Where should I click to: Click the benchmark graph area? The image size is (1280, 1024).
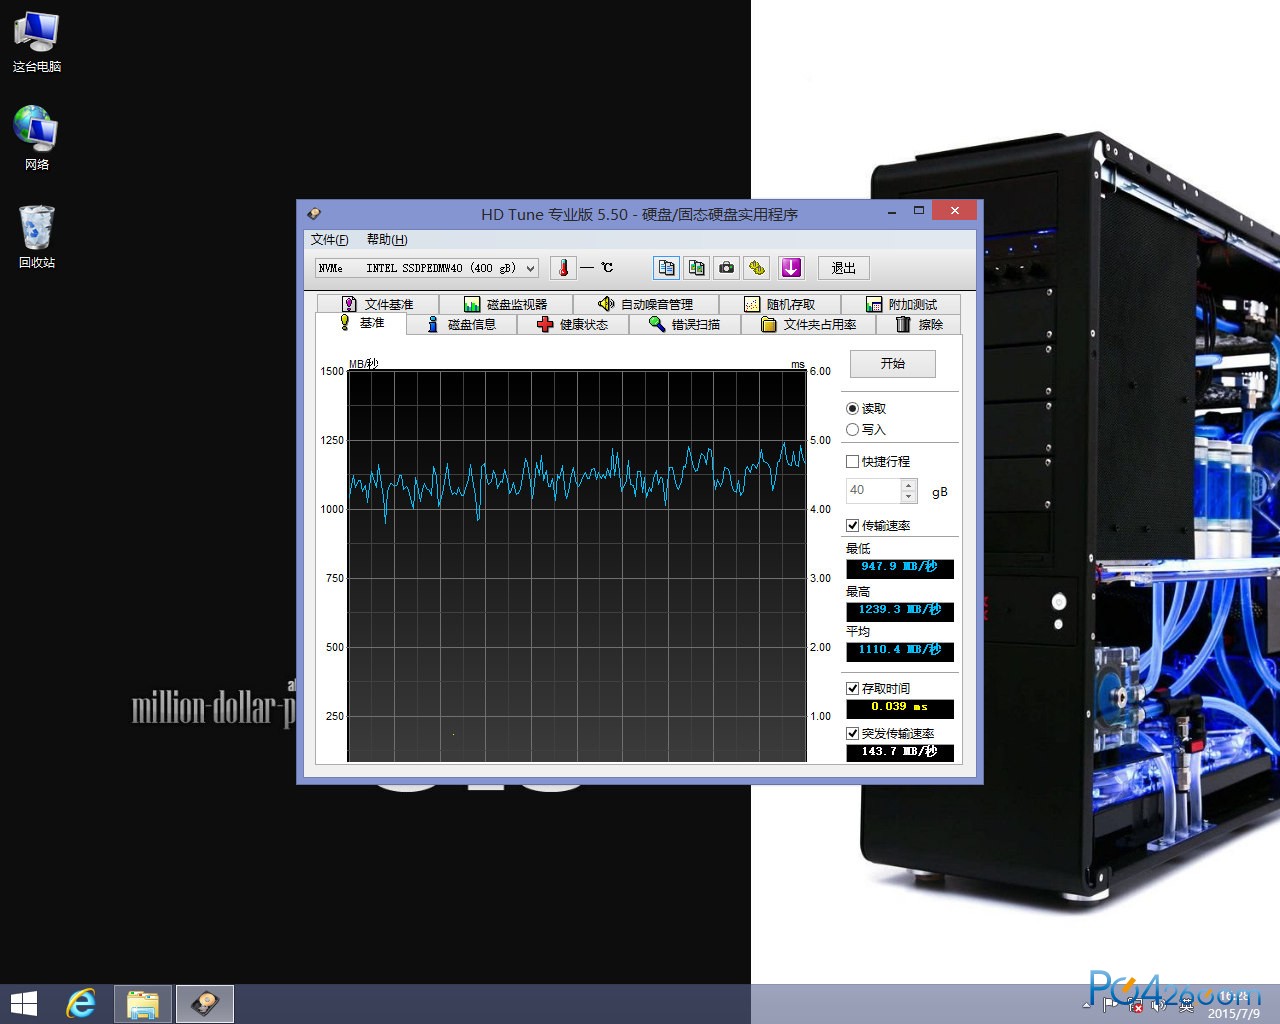[x=577, y=566]
